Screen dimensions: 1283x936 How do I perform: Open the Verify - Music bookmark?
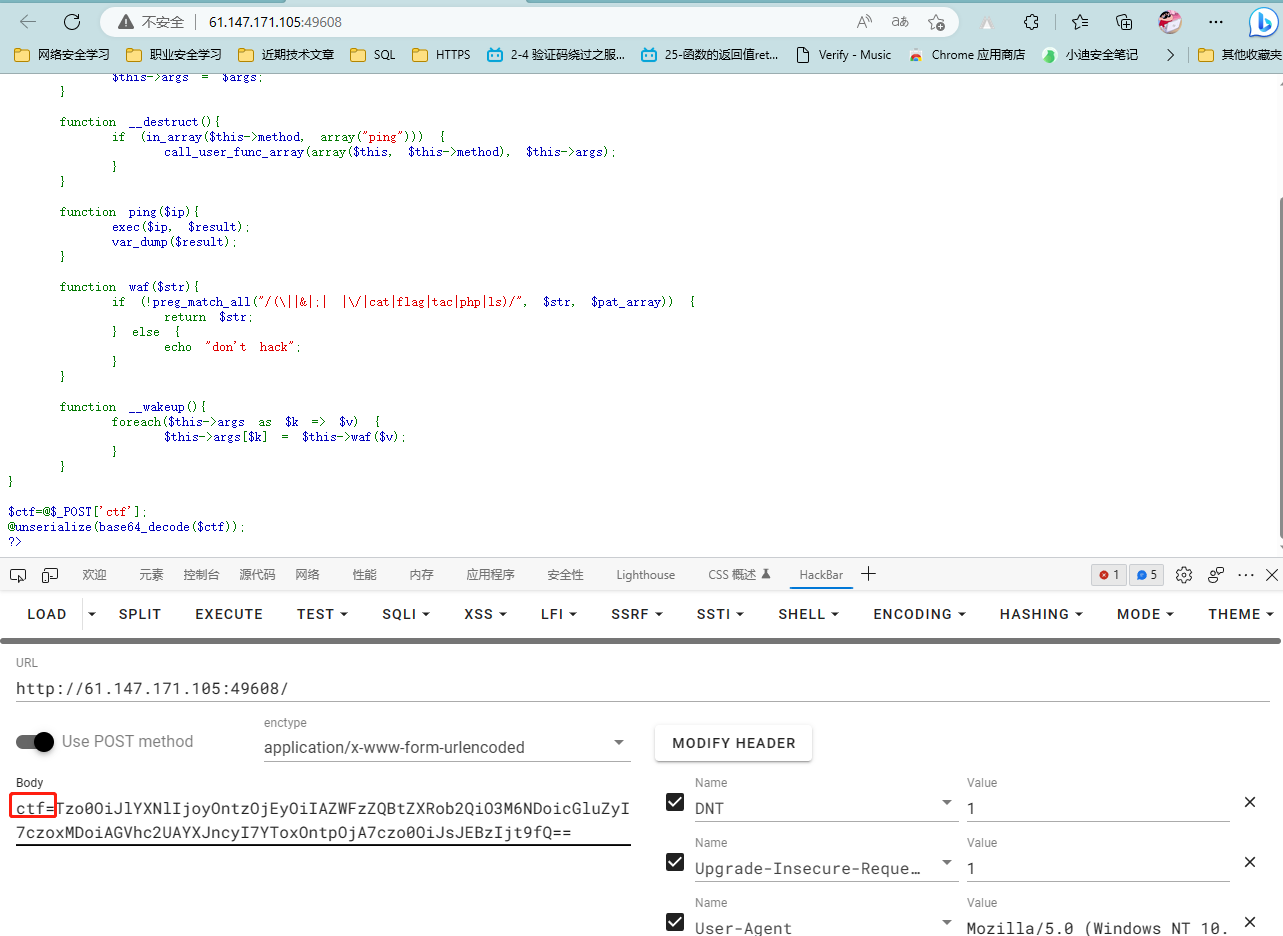click(x=843, y=55)
